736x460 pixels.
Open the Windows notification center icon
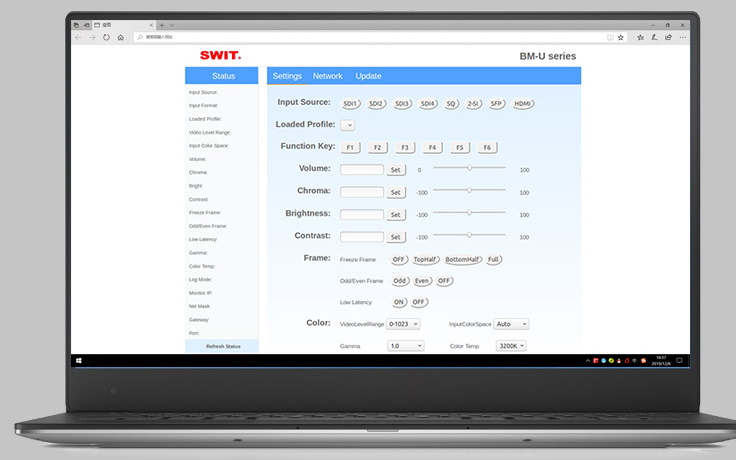point(679,360)
